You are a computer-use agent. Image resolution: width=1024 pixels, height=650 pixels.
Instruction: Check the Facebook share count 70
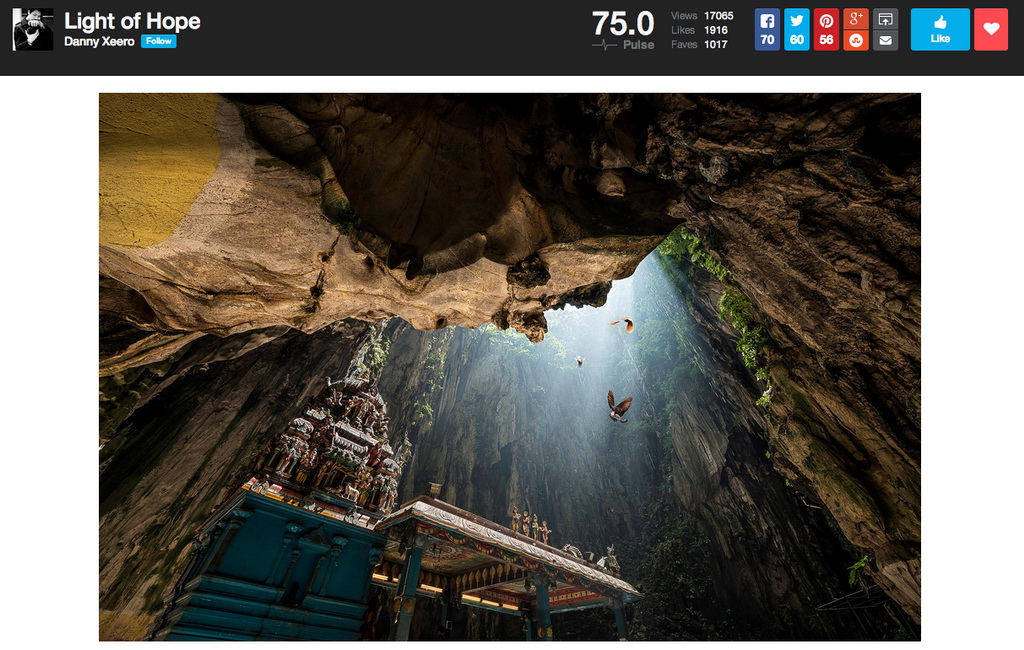767,41
